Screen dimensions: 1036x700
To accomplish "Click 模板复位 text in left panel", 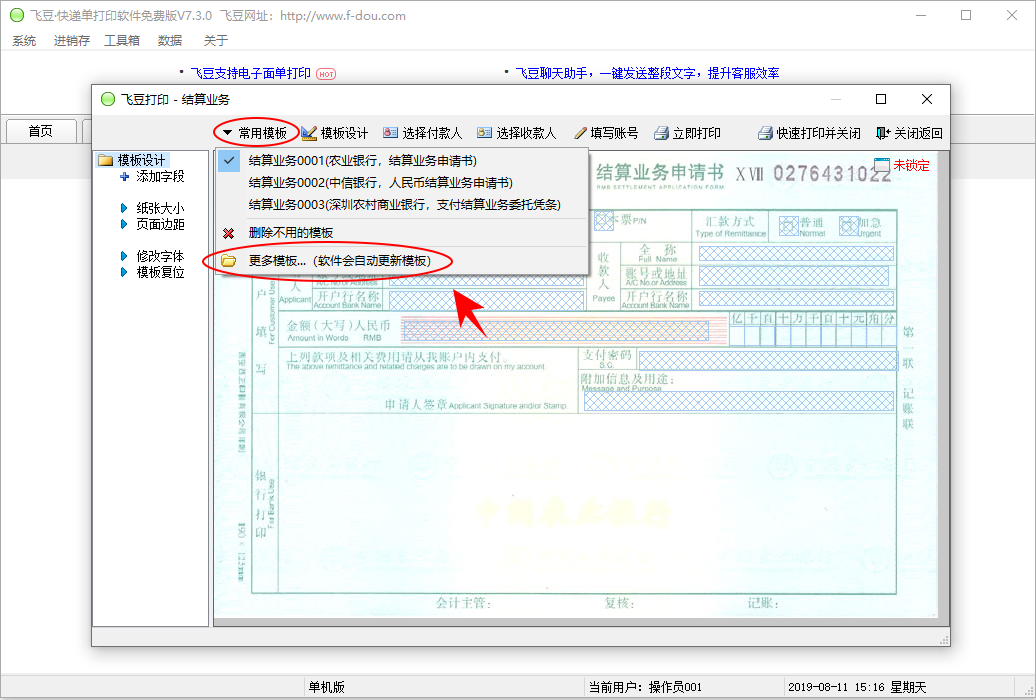I will pyautogui.click(x=160, y=272).
